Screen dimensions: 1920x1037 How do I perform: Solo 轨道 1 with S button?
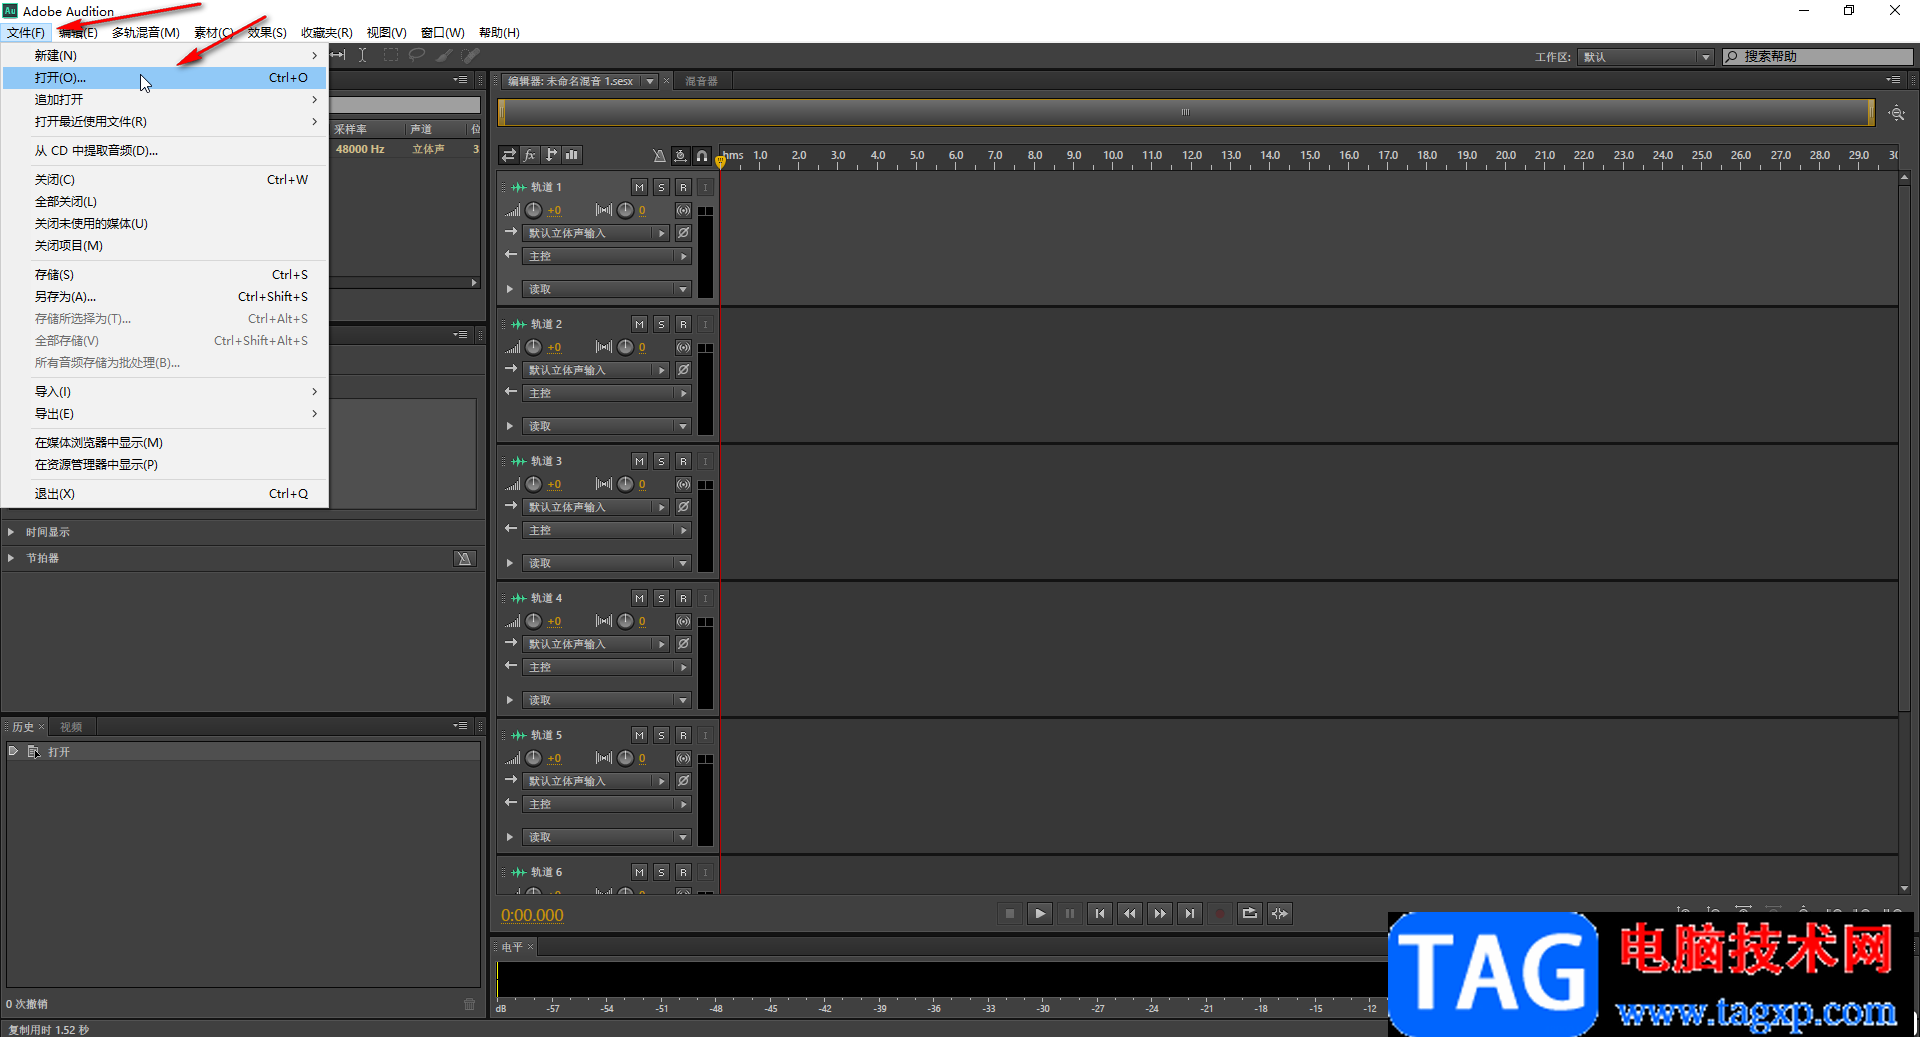662,187
